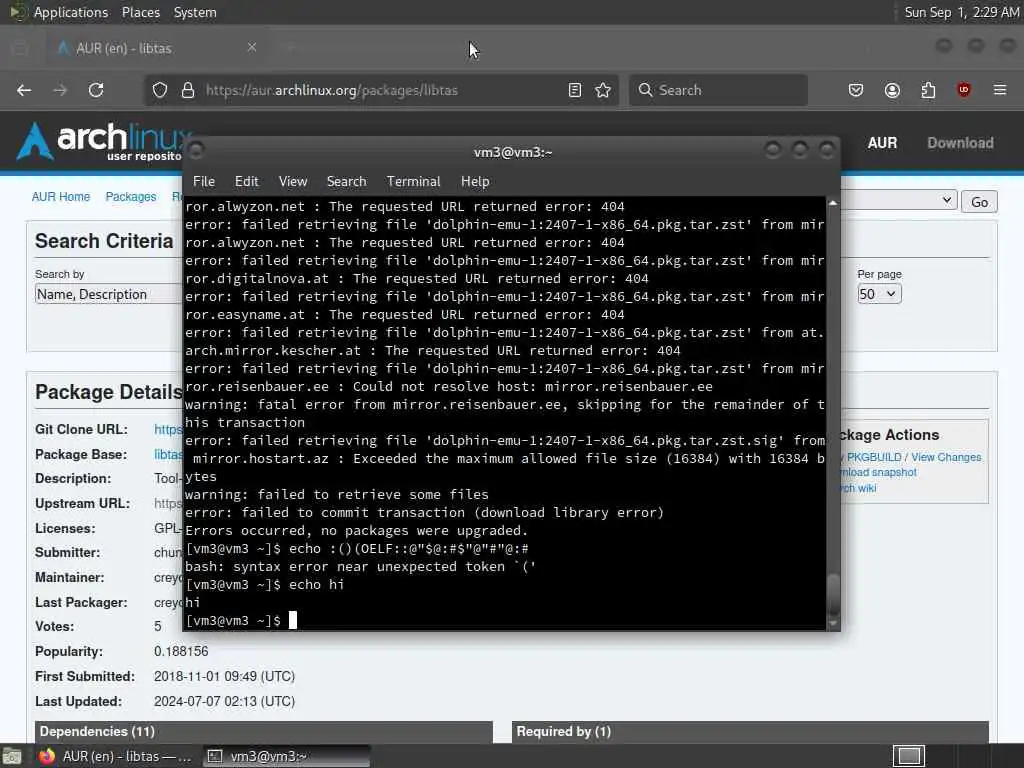Image resolution: width=1024 pixels, height=768 pixels.
Task: Open the PKGBUILD link
Action: pyautogui.click(x=874, y=457)
